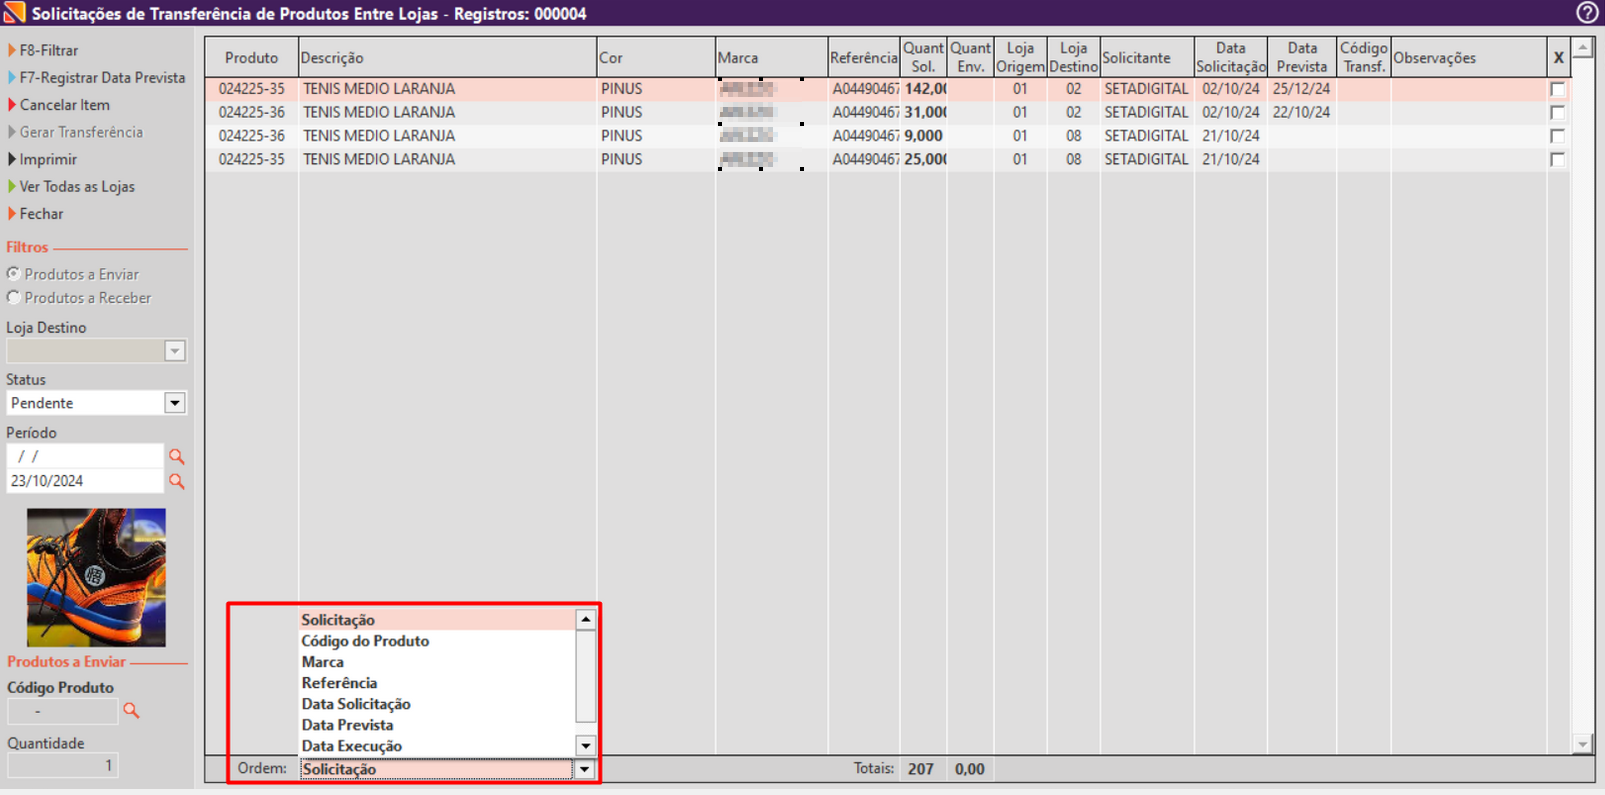Click F7-Registrar Data Prevista
Image resolution: width=1605 pixels, height=795 pixels.
tap(102, 77)
